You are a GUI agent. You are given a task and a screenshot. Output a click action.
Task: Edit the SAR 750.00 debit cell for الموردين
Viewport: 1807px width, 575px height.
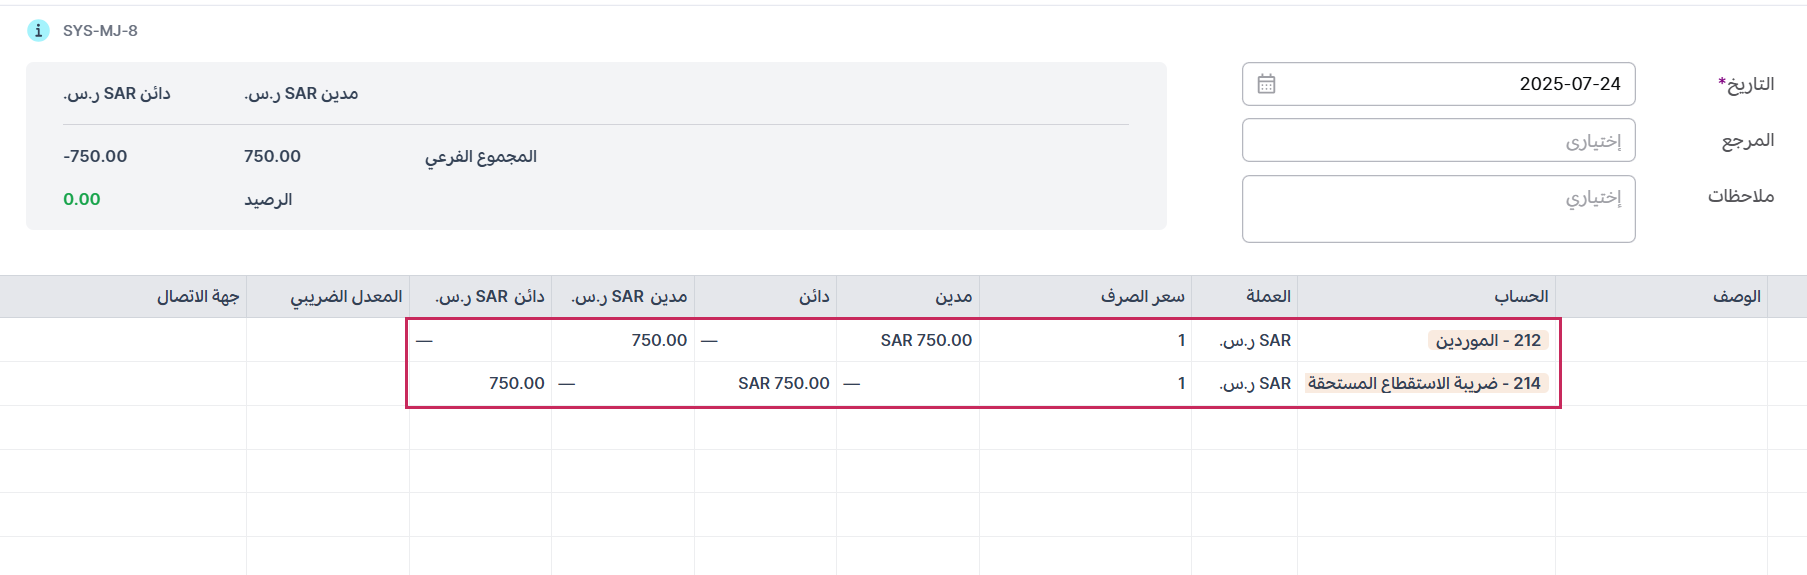[x=925, y=341]
